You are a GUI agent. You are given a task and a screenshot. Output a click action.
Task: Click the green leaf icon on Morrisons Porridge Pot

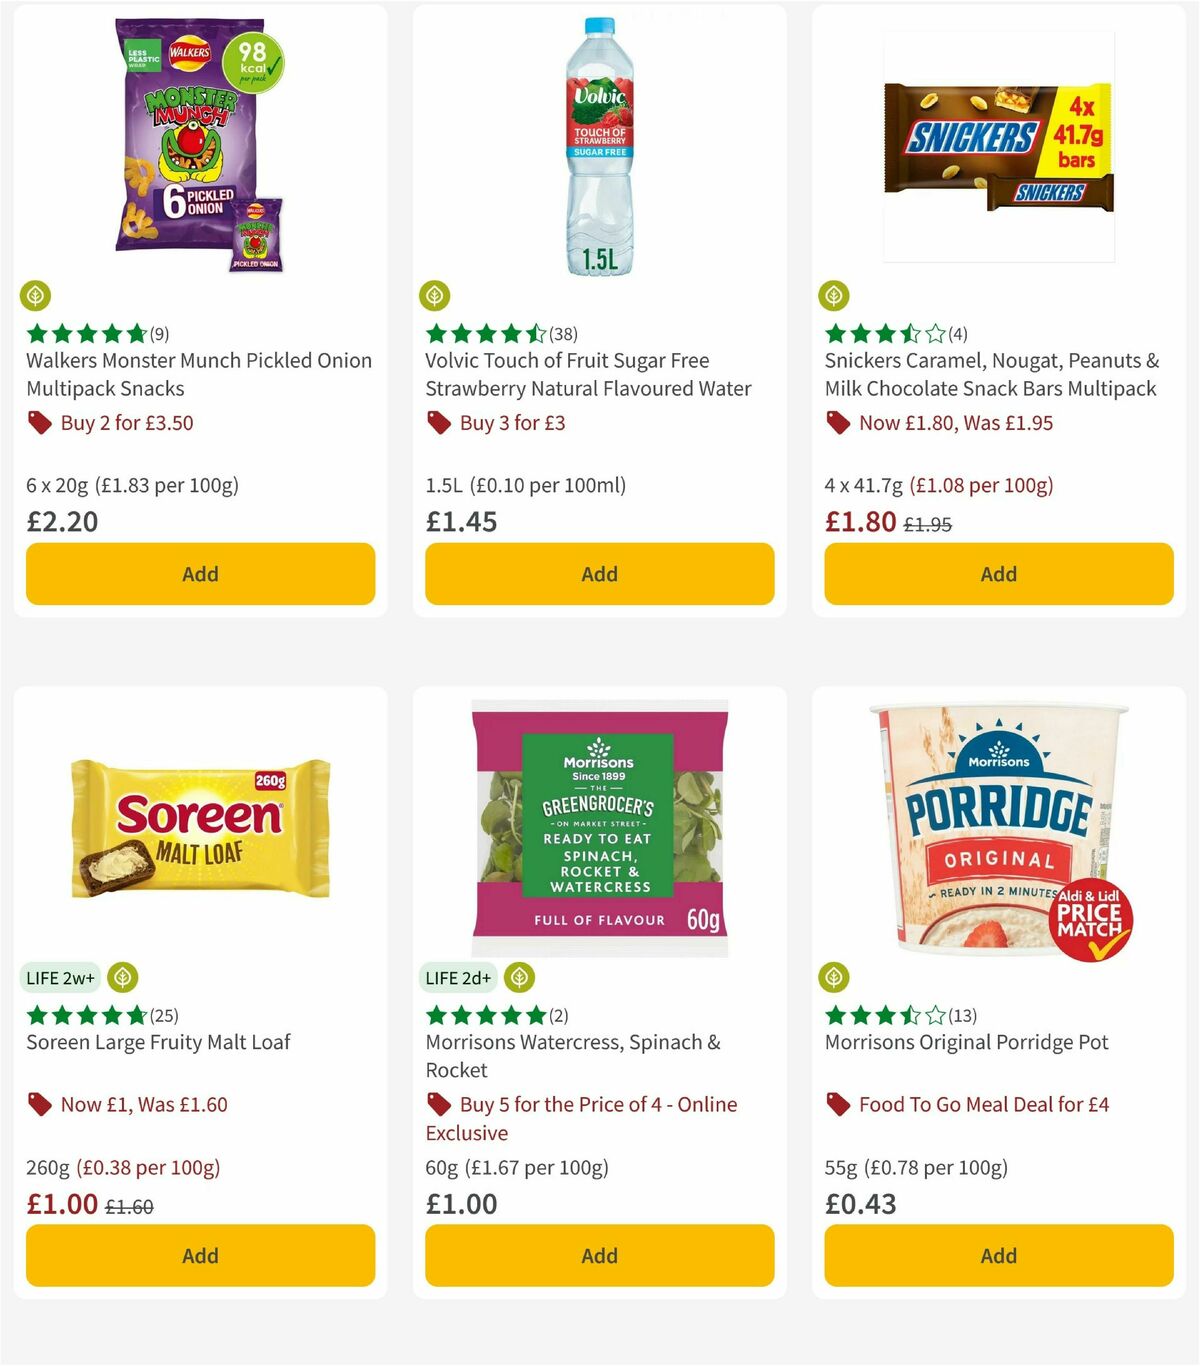pos(835,977)
